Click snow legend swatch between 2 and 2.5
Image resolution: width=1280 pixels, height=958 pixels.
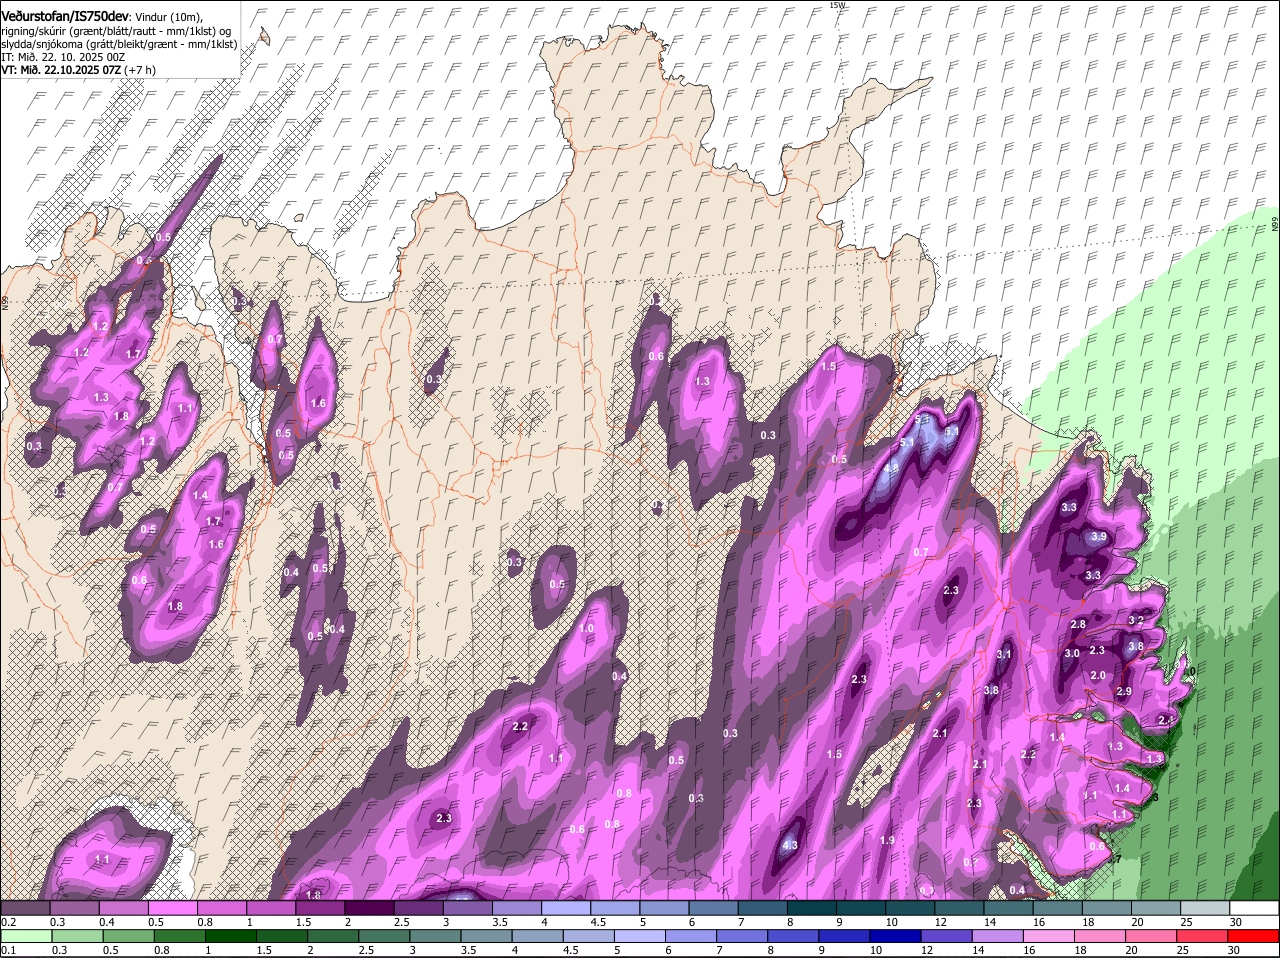[369, 908]
